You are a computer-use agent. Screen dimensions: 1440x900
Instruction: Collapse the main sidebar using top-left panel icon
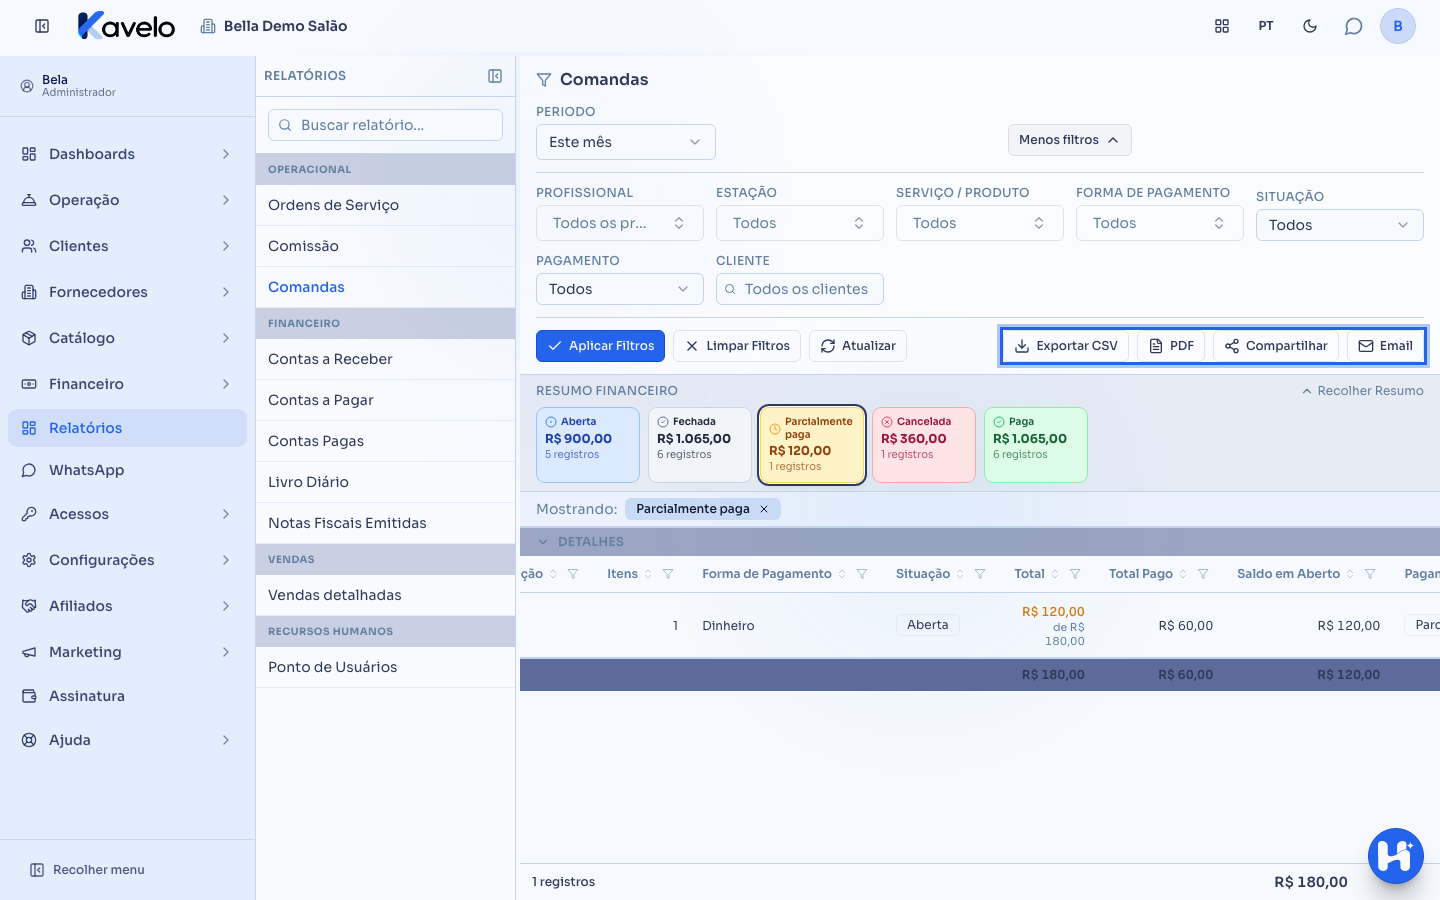click(42, 26)
